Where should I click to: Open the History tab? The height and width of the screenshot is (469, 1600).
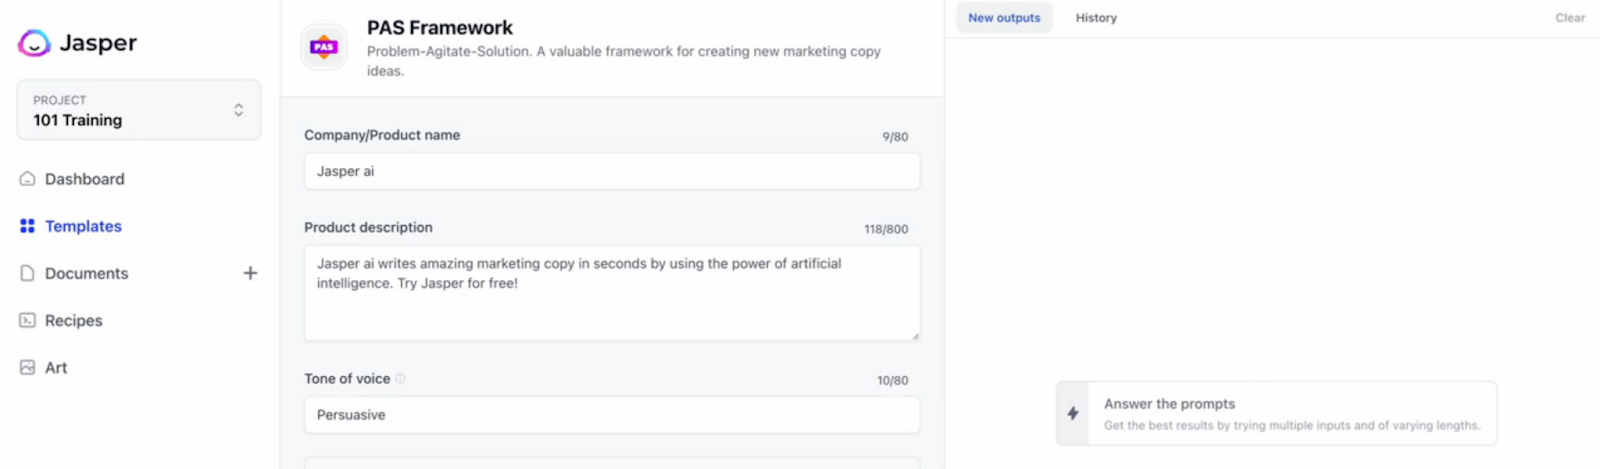1096,18
